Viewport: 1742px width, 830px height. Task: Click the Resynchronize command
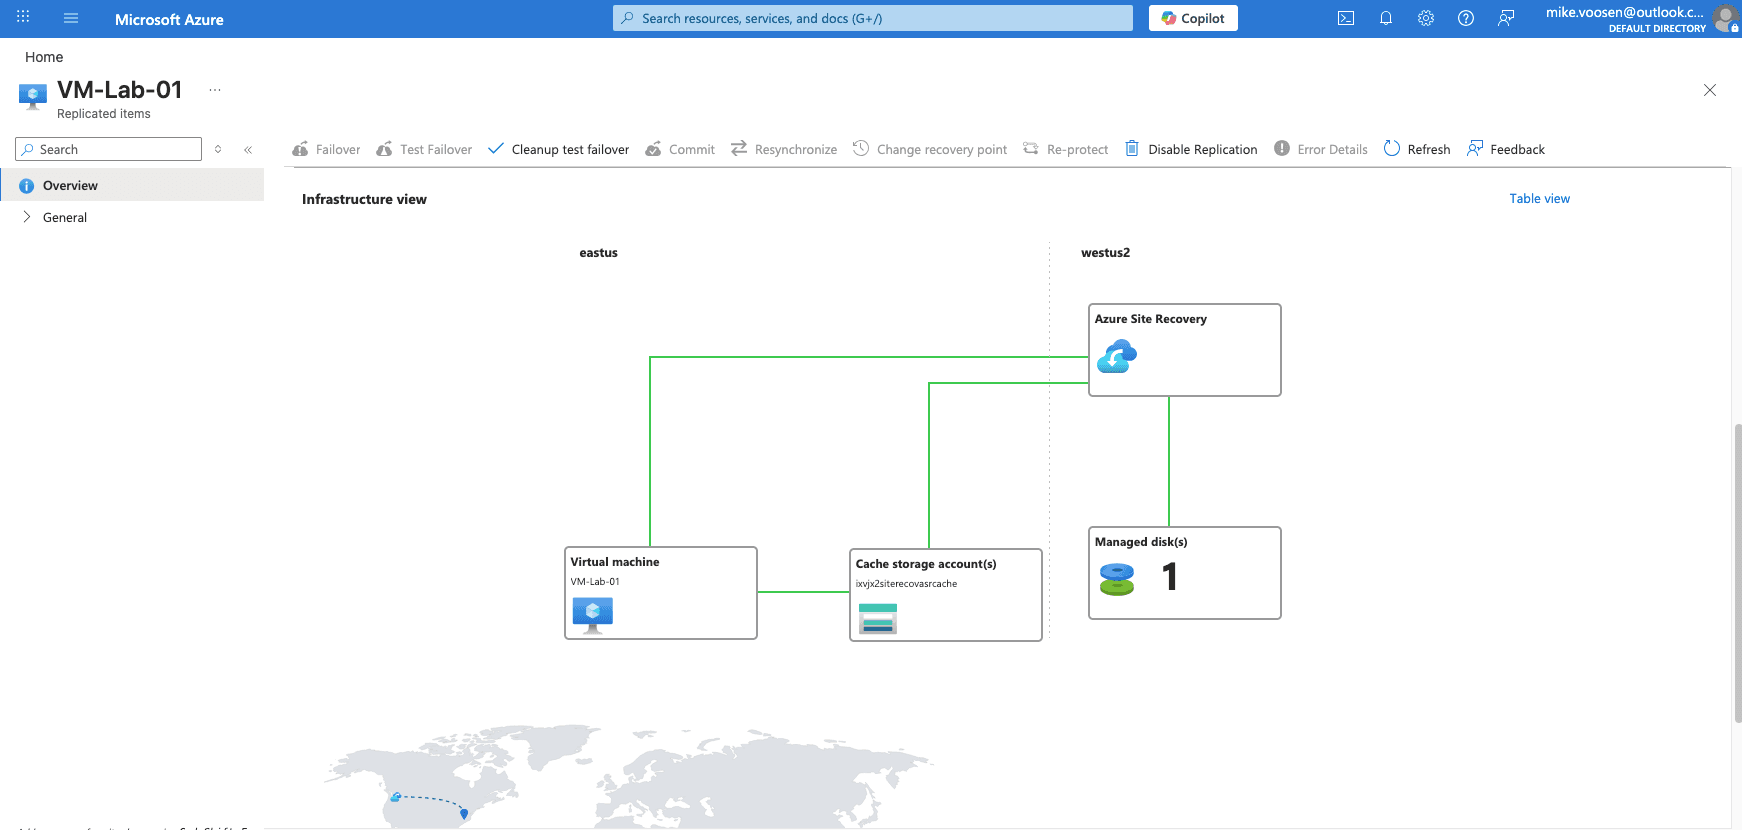click(x=784, y=149)
